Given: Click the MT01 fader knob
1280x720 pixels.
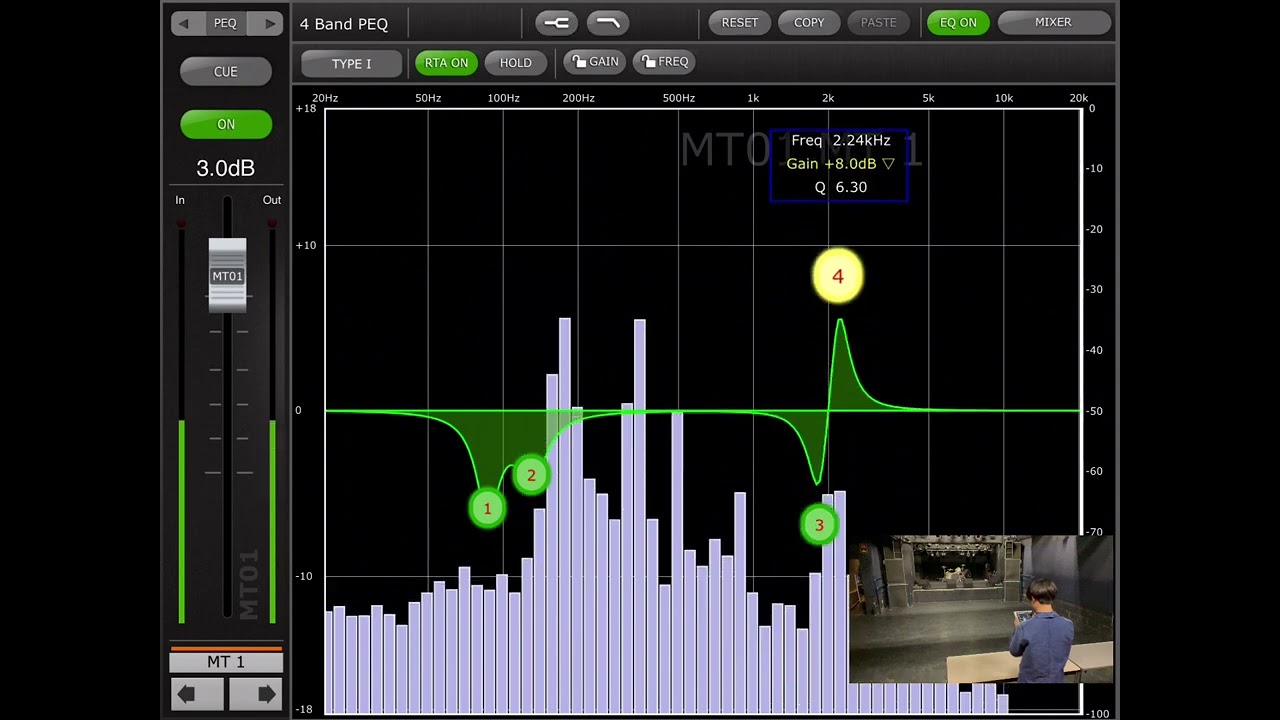Looking at the screenshot, I should [x=227, y=275].
